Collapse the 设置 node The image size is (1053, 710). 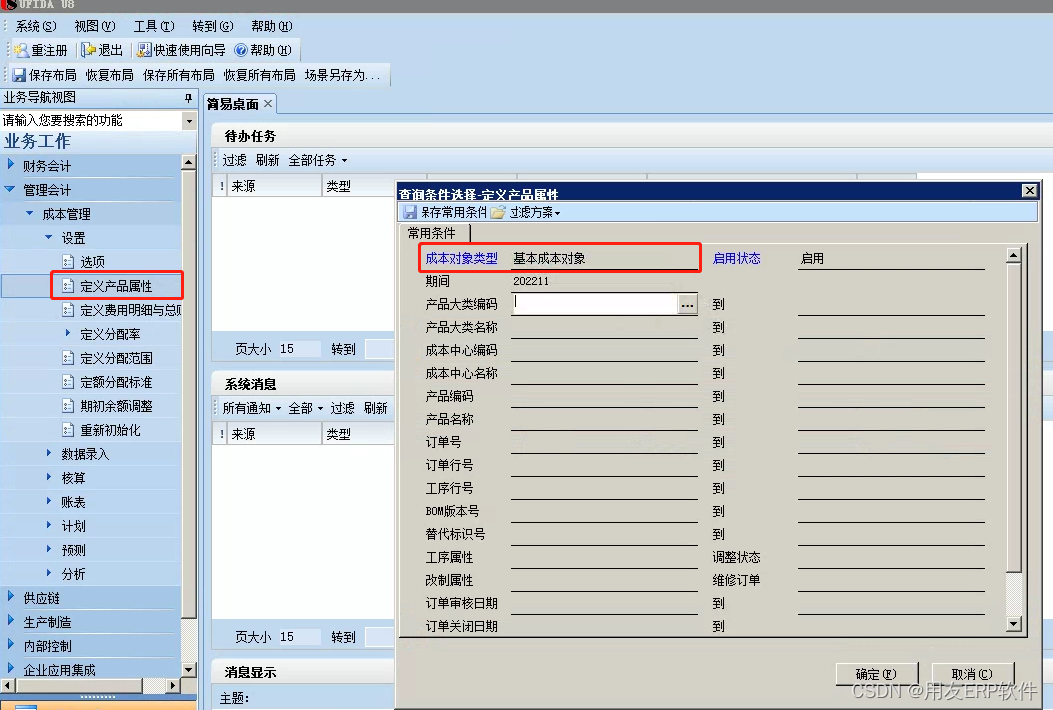(x=48, y=237)
